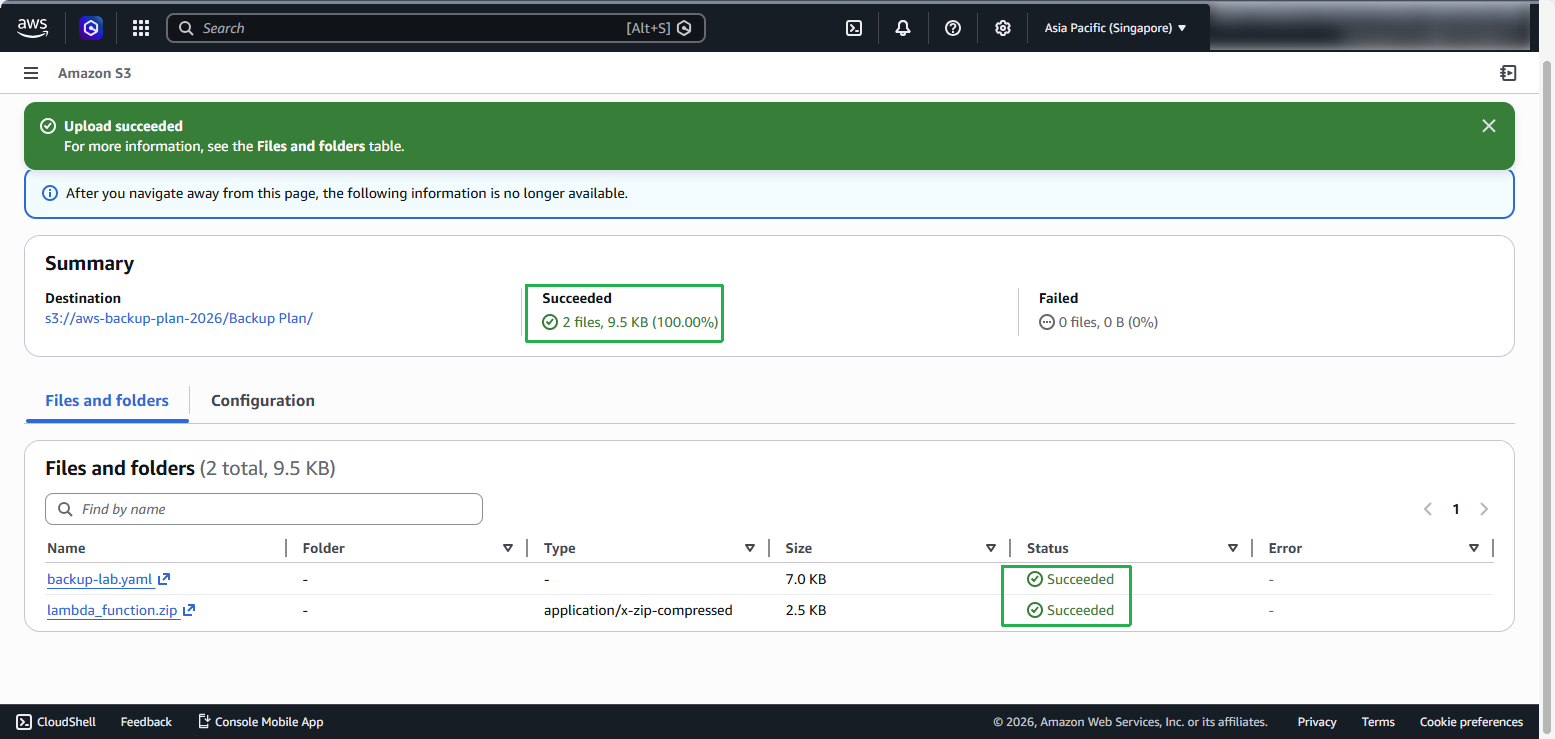Focus the Find by name filter field
The height and width of the screenshot is (739, 1555).
click(264, 509)
